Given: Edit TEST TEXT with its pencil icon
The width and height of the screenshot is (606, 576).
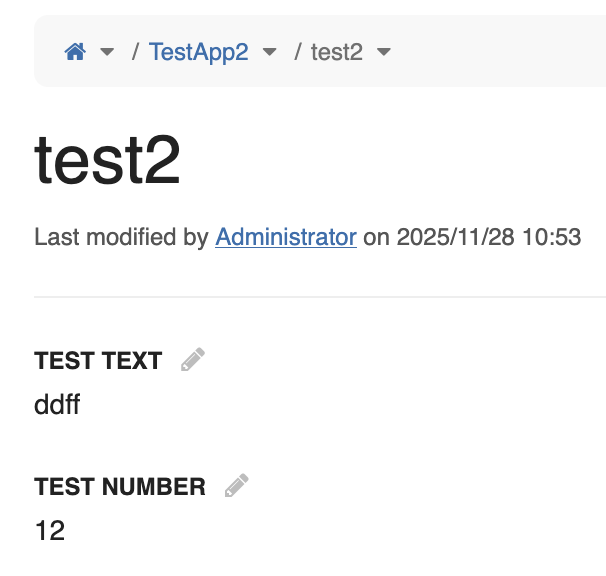Looking at the screenshot, I should click(x=193, y=360).
